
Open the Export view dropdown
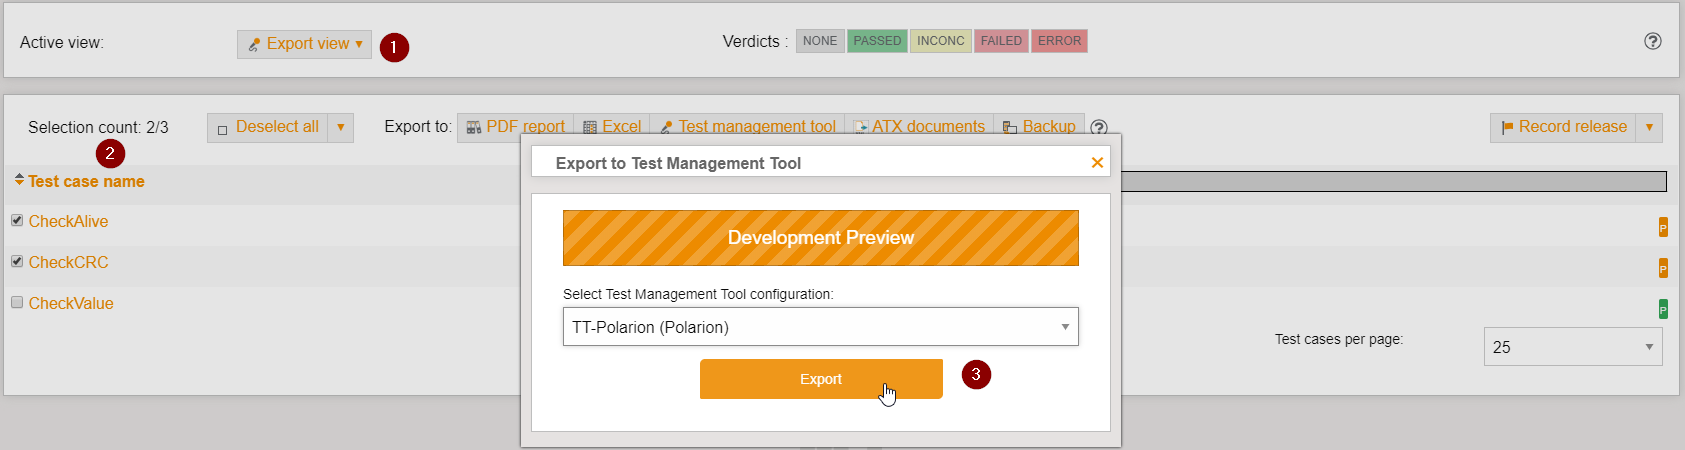(304, 44)
